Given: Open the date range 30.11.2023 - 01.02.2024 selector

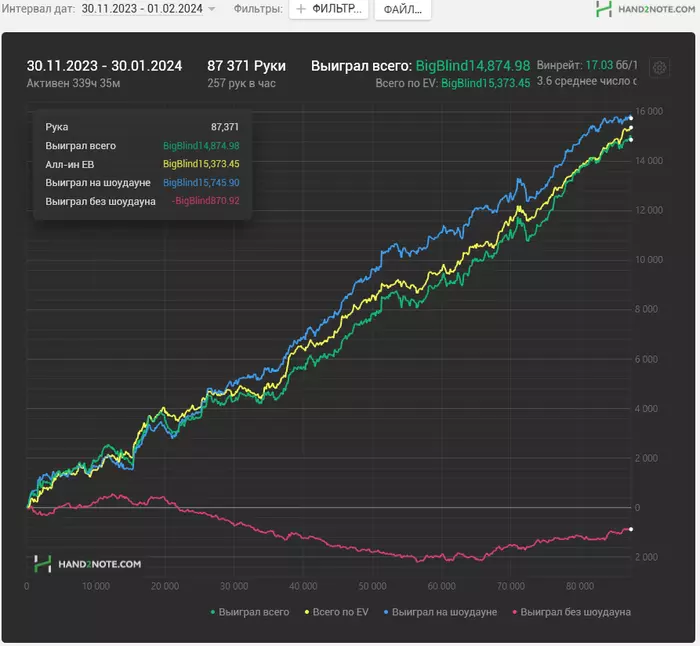Looking at the screenshot, I should click(142, 9).
